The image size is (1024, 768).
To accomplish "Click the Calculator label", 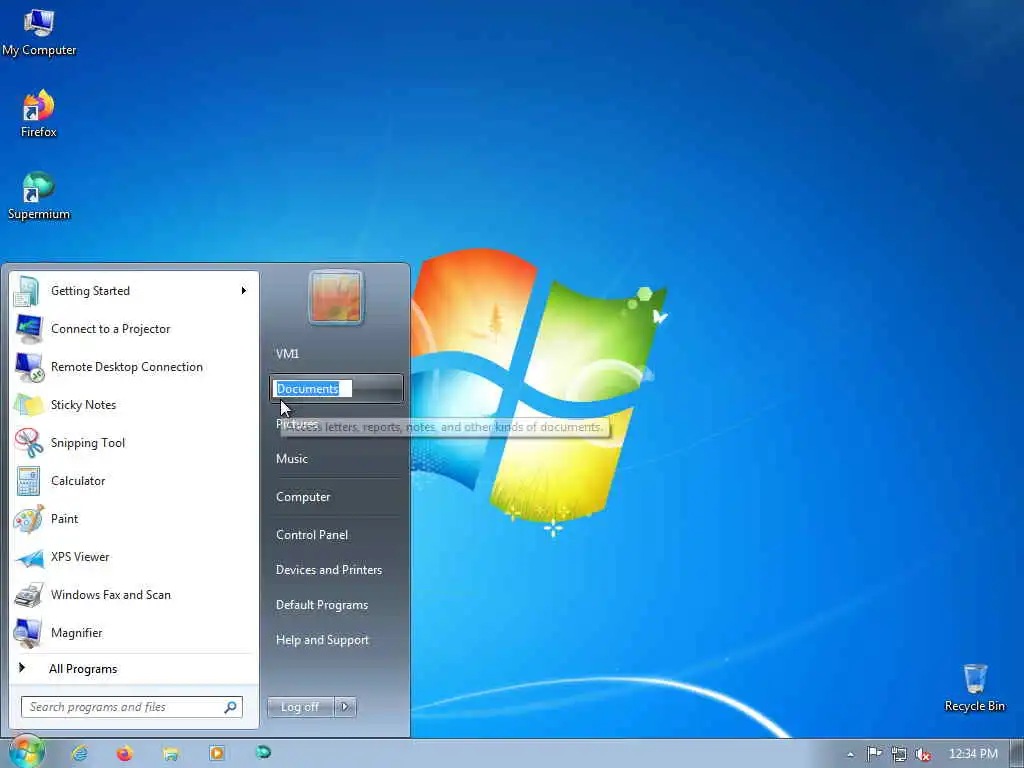I will (x=78, y=481).
